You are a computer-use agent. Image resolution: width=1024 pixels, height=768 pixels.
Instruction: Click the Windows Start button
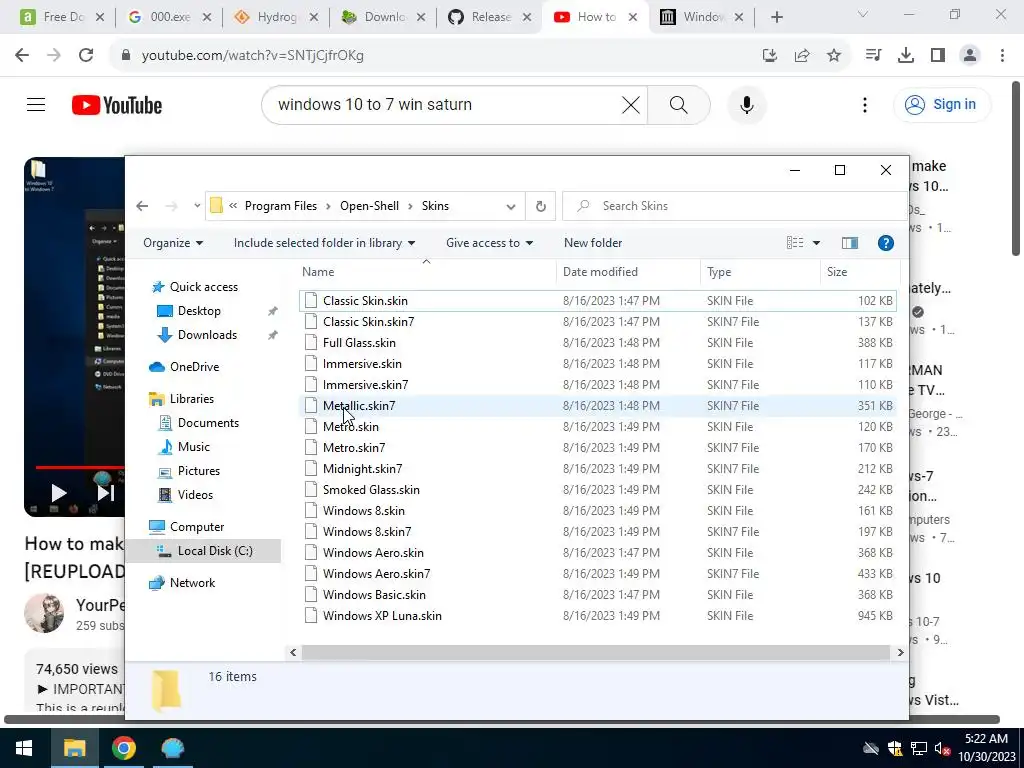pos(24,748)
